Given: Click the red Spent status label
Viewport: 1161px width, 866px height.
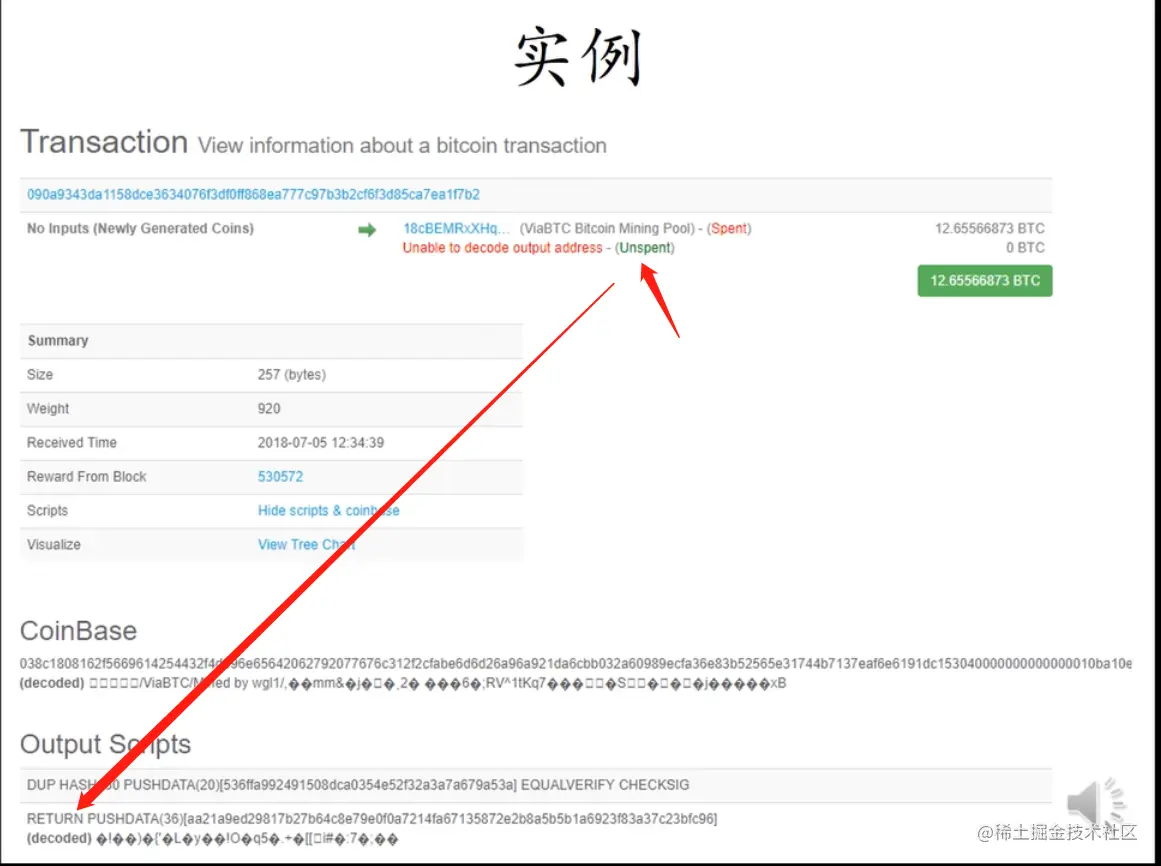Looking at the screenshot, I should point(729,228).
